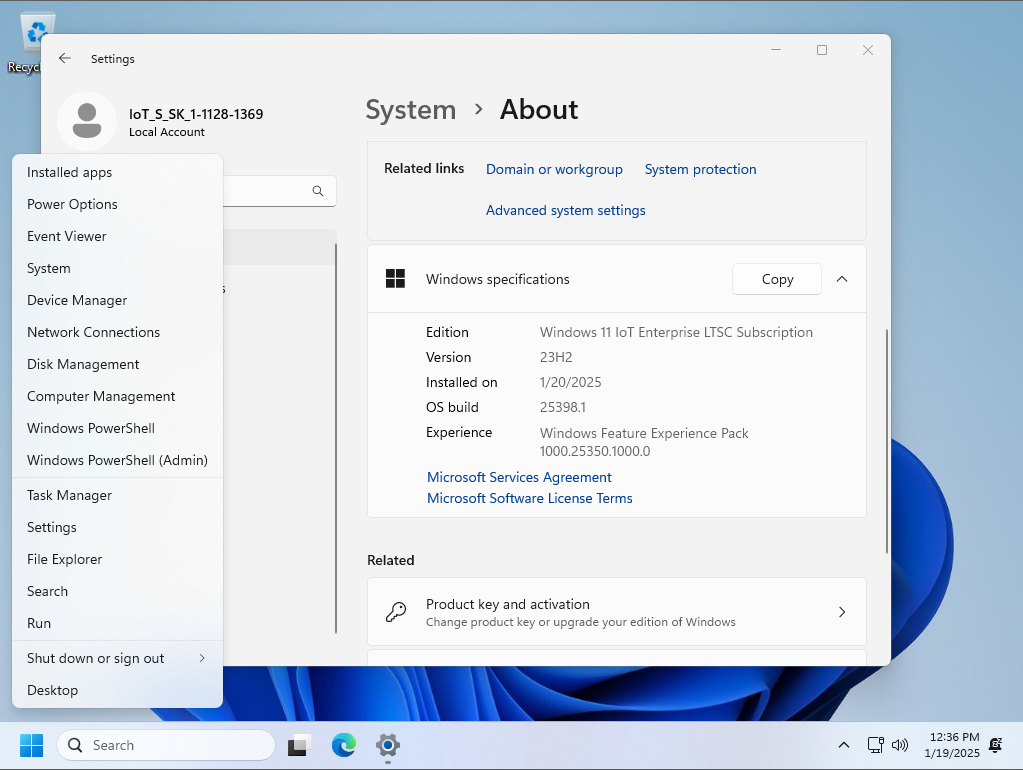This screenshot has height=770, width=1023.
Task: Open Microsoft Services Agreement link
Action: 519,477
